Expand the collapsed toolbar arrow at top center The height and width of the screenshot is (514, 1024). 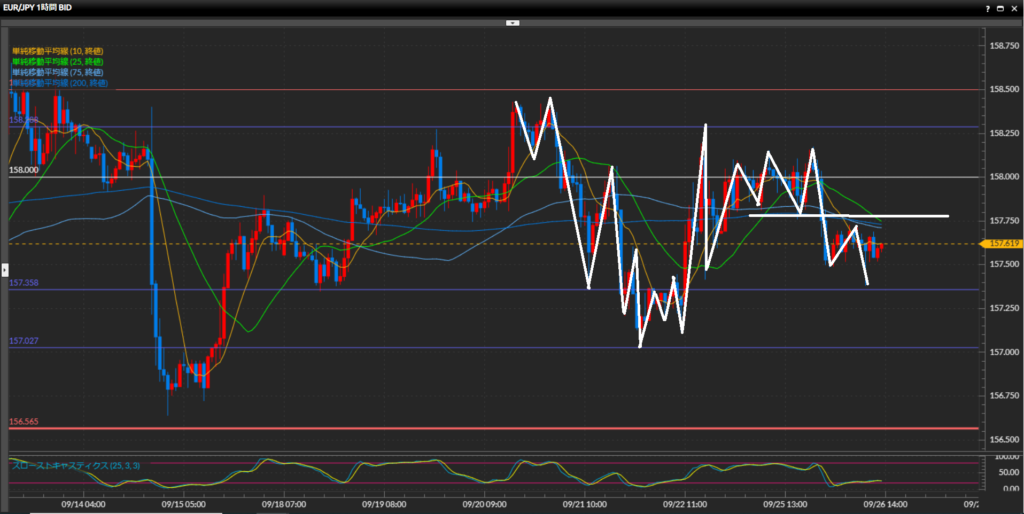512,21
